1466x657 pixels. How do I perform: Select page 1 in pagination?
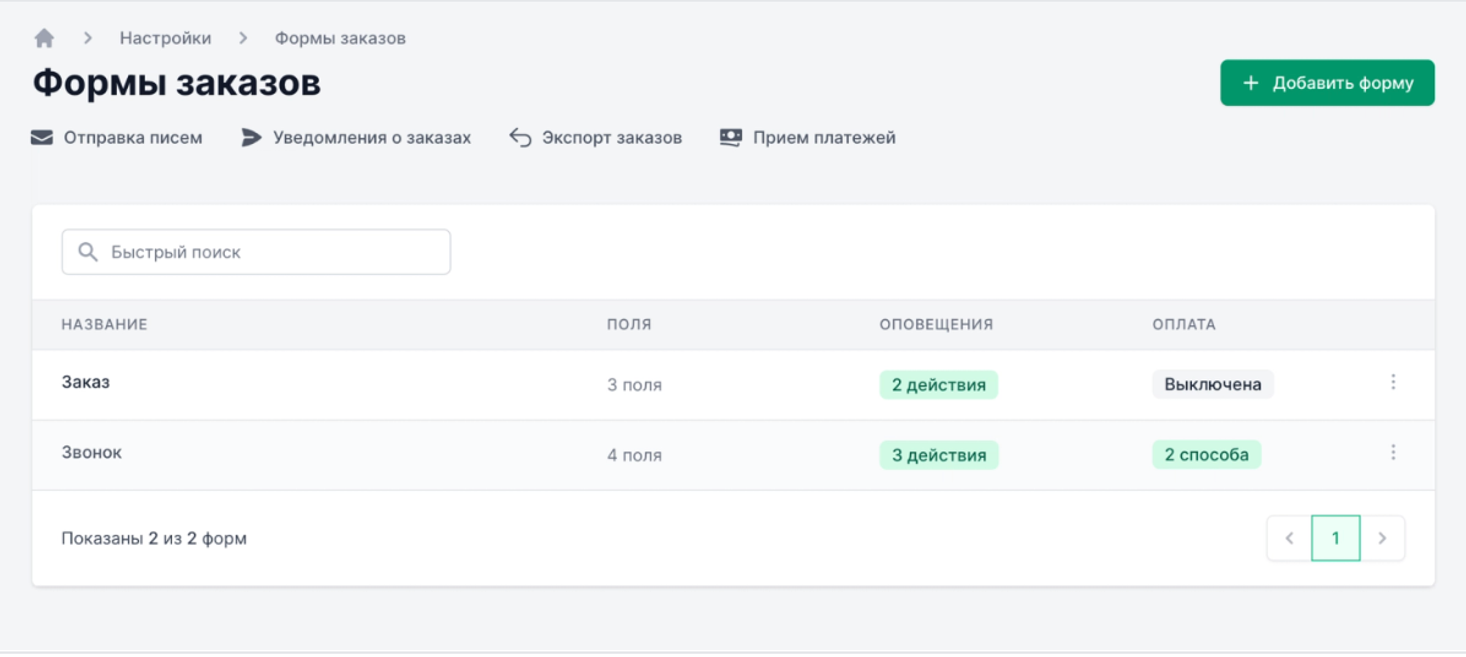pos(1336,538)
